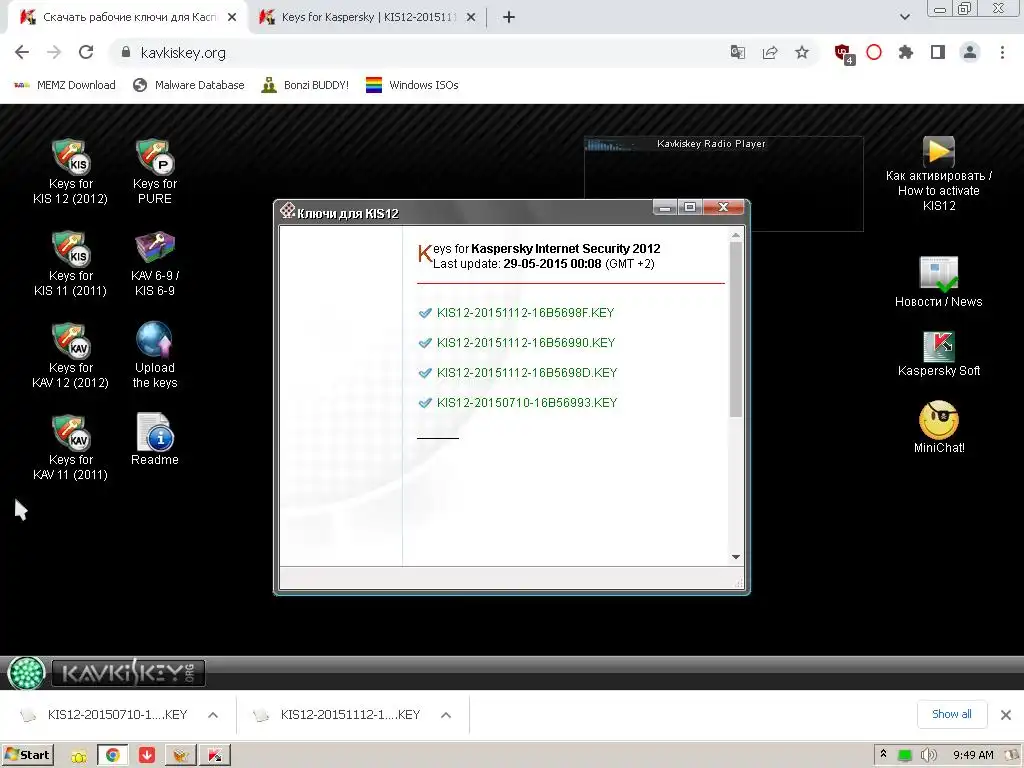This screenshot has height=768, width=1024.
Task: Open the profile avatar button
Action: pyautogui.click(x=970, y=52)
